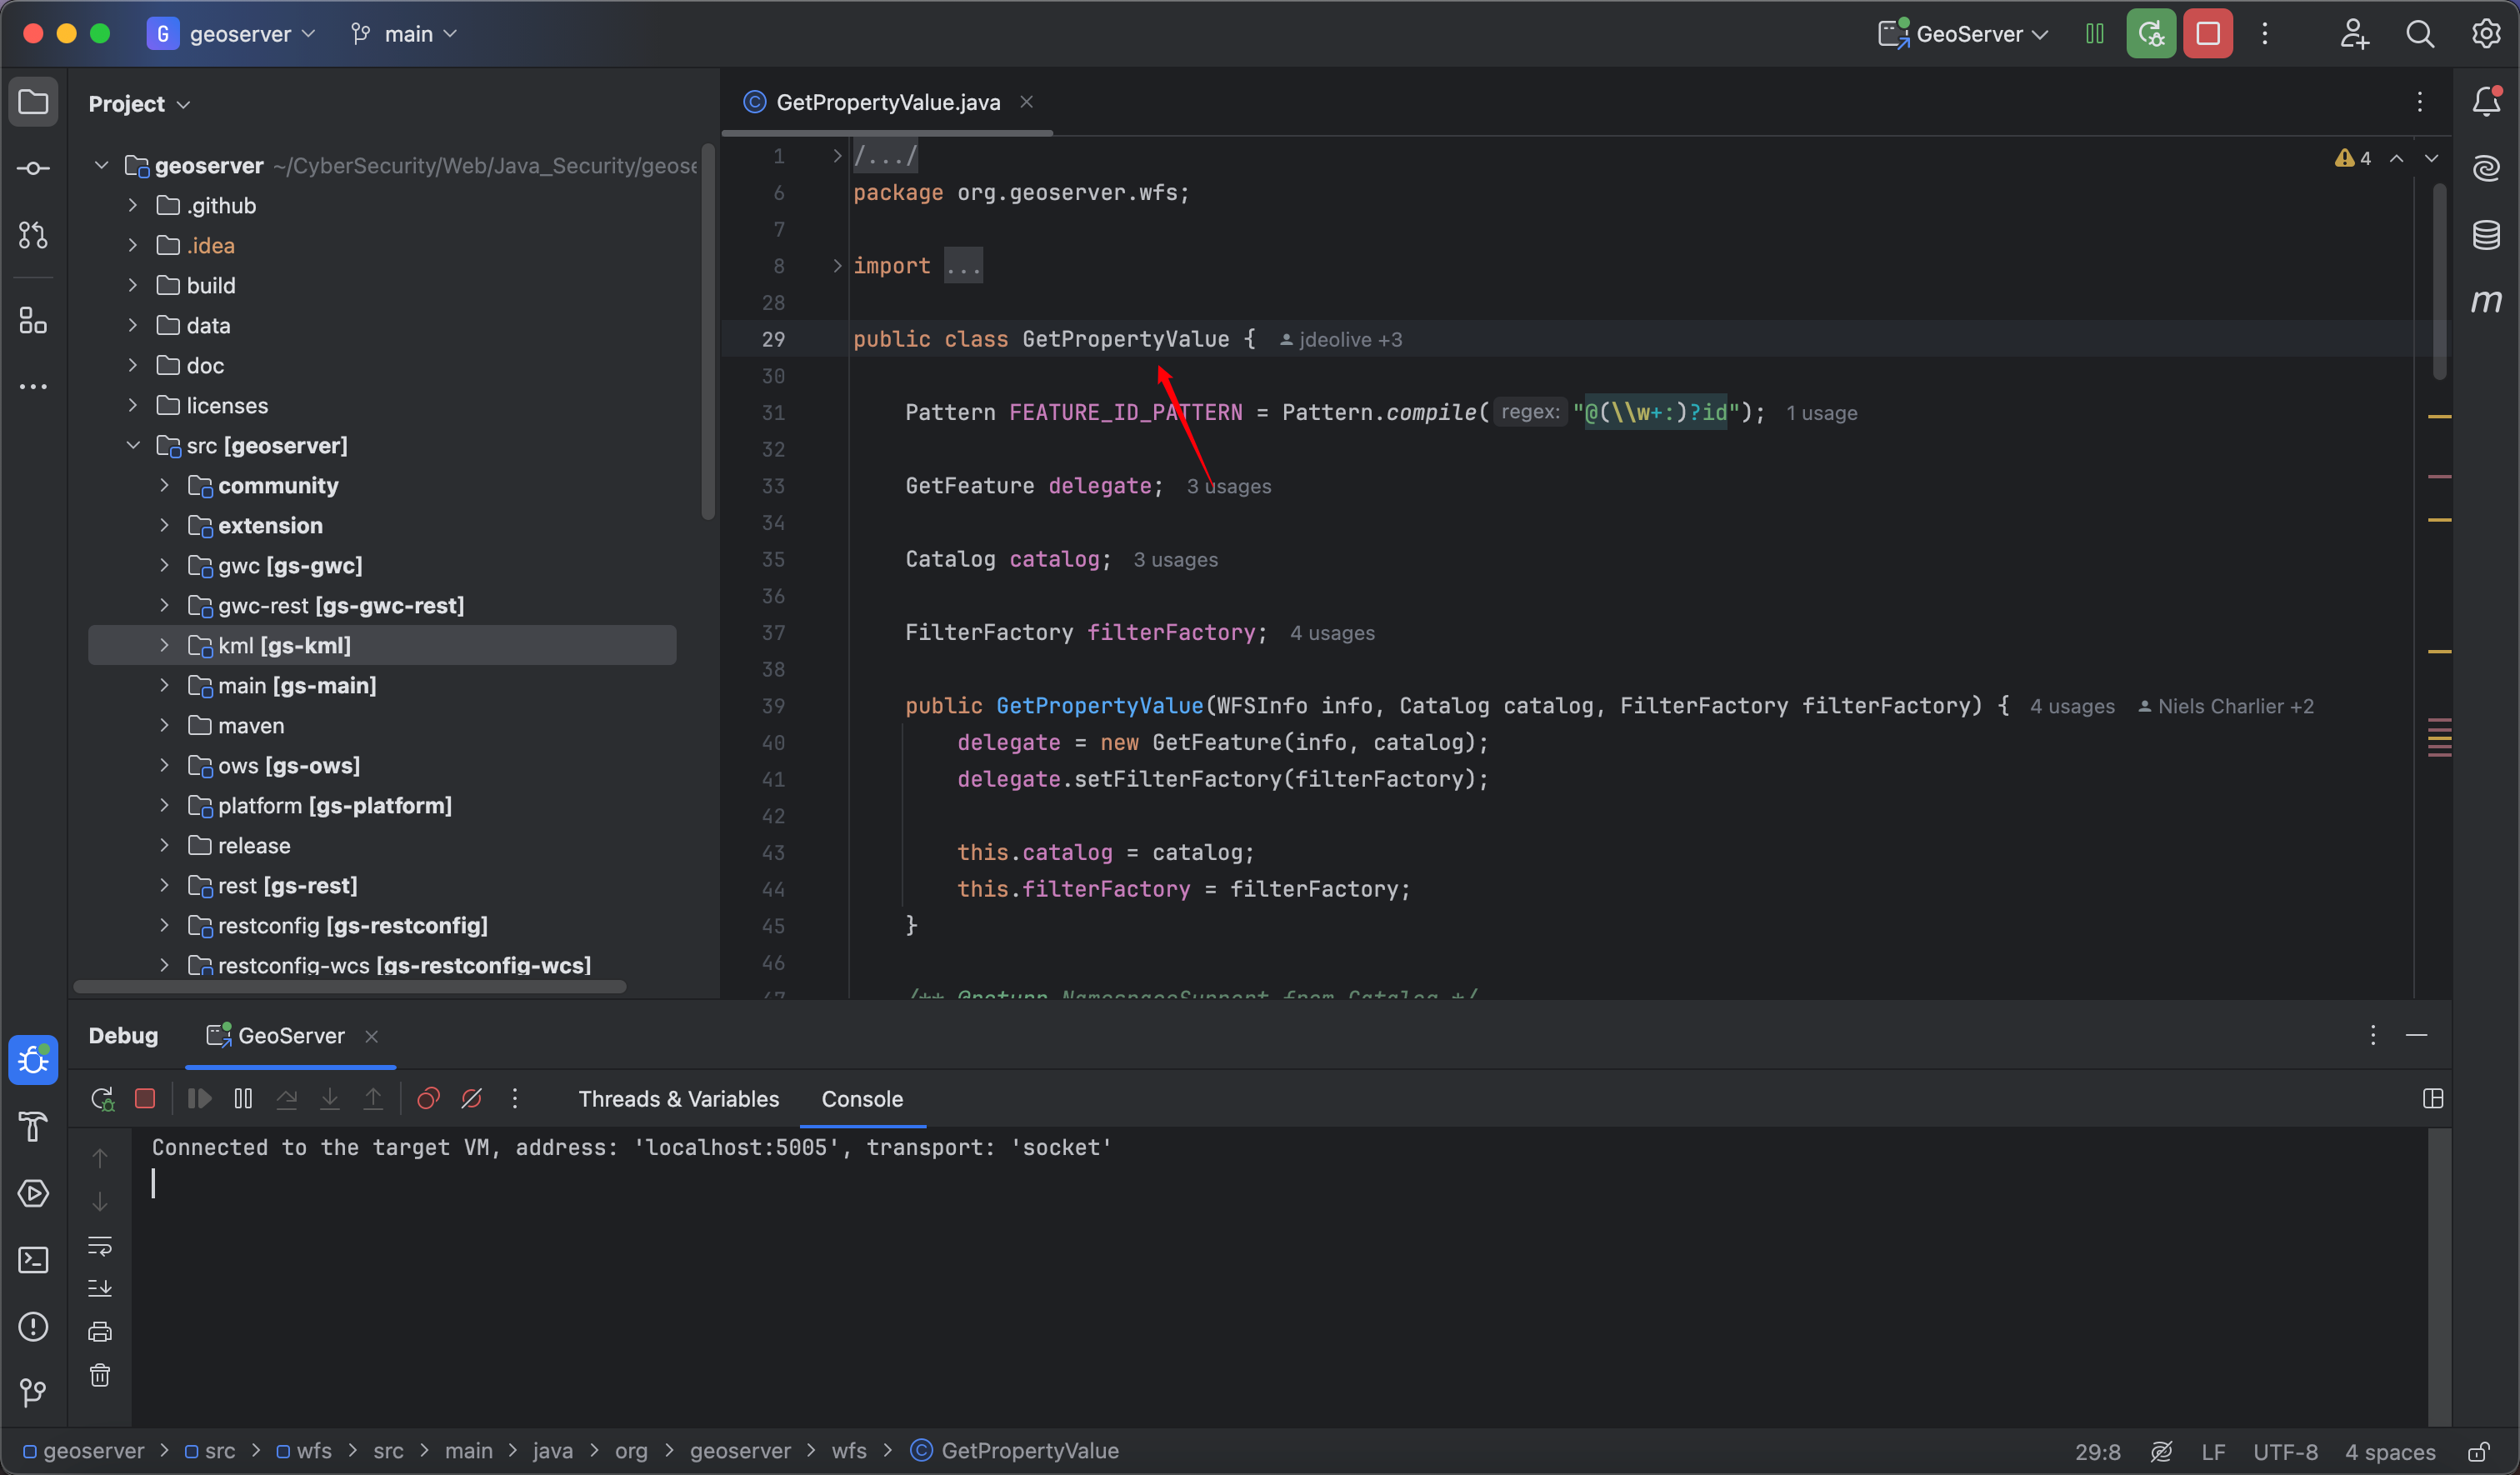
Task: Open the geoserver project dropdown
Action: 232,34
